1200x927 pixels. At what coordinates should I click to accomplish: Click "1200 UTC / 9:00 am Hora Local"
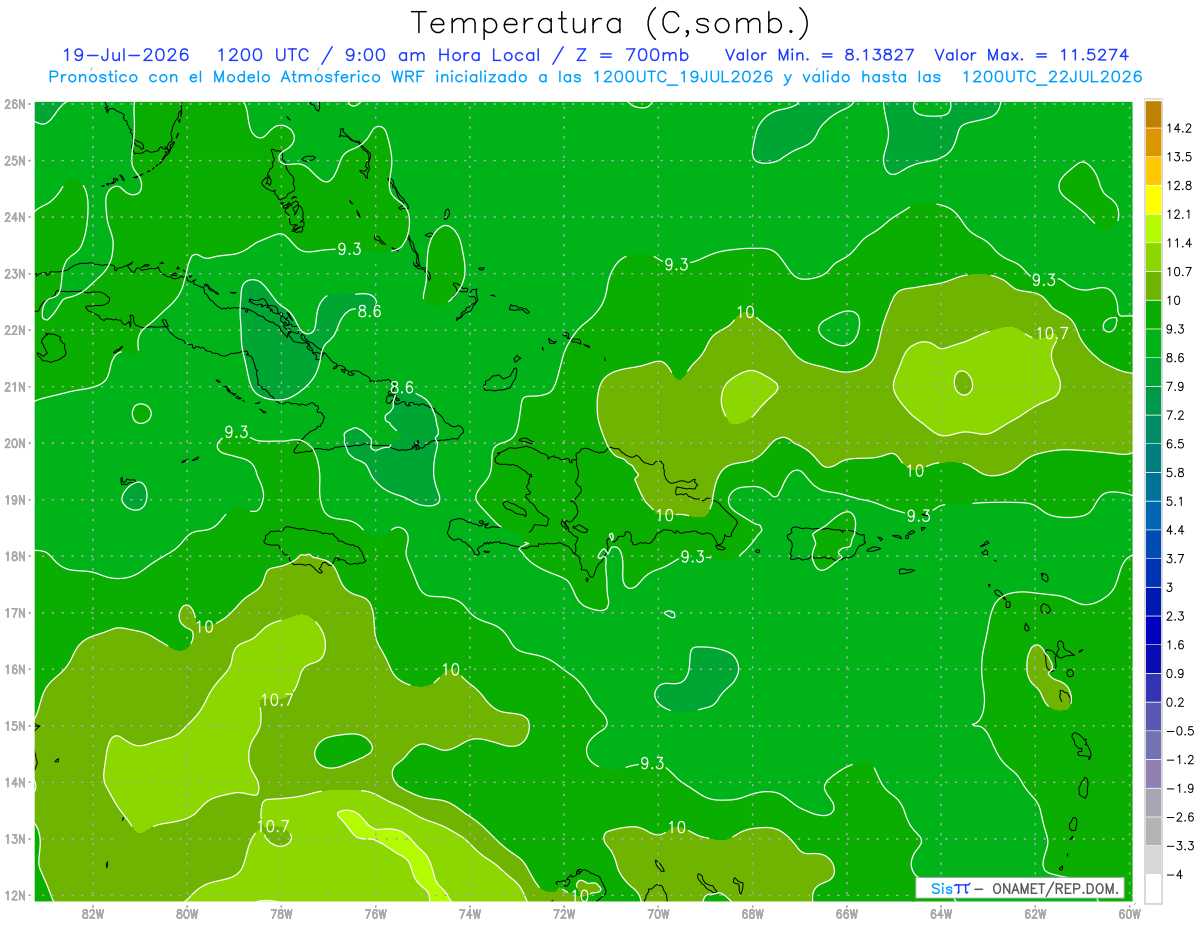(x=378, y=55)
